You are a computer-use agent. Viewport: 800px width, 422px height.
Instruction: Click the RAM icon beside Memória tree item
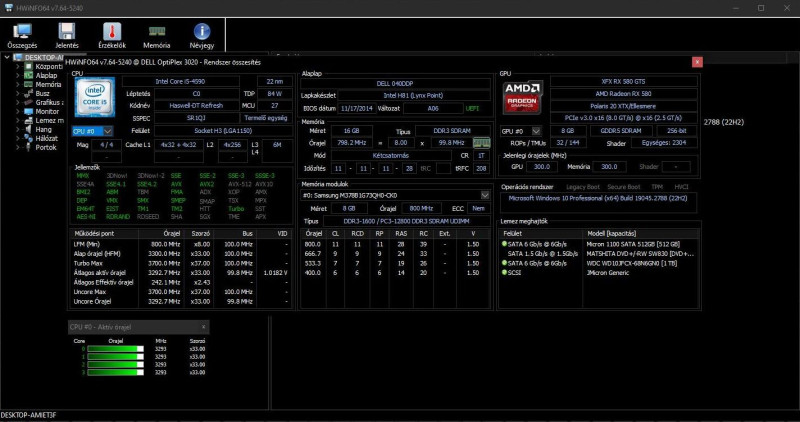click(x=28, y=85)
